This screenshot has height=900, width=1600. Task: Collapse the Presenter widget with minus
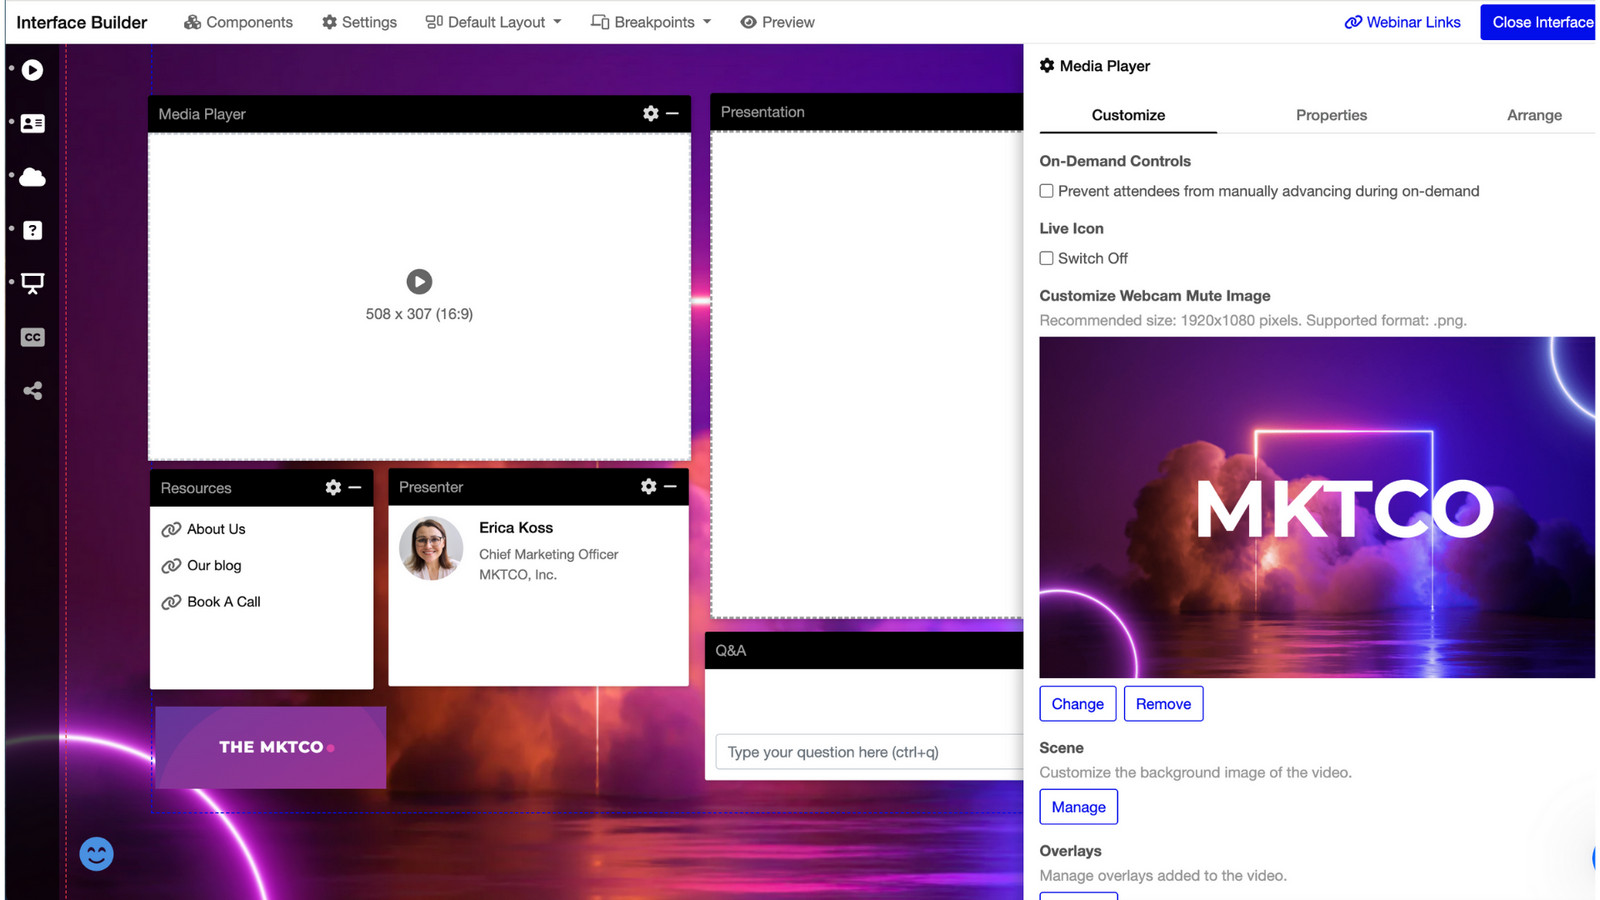point(670,486)
